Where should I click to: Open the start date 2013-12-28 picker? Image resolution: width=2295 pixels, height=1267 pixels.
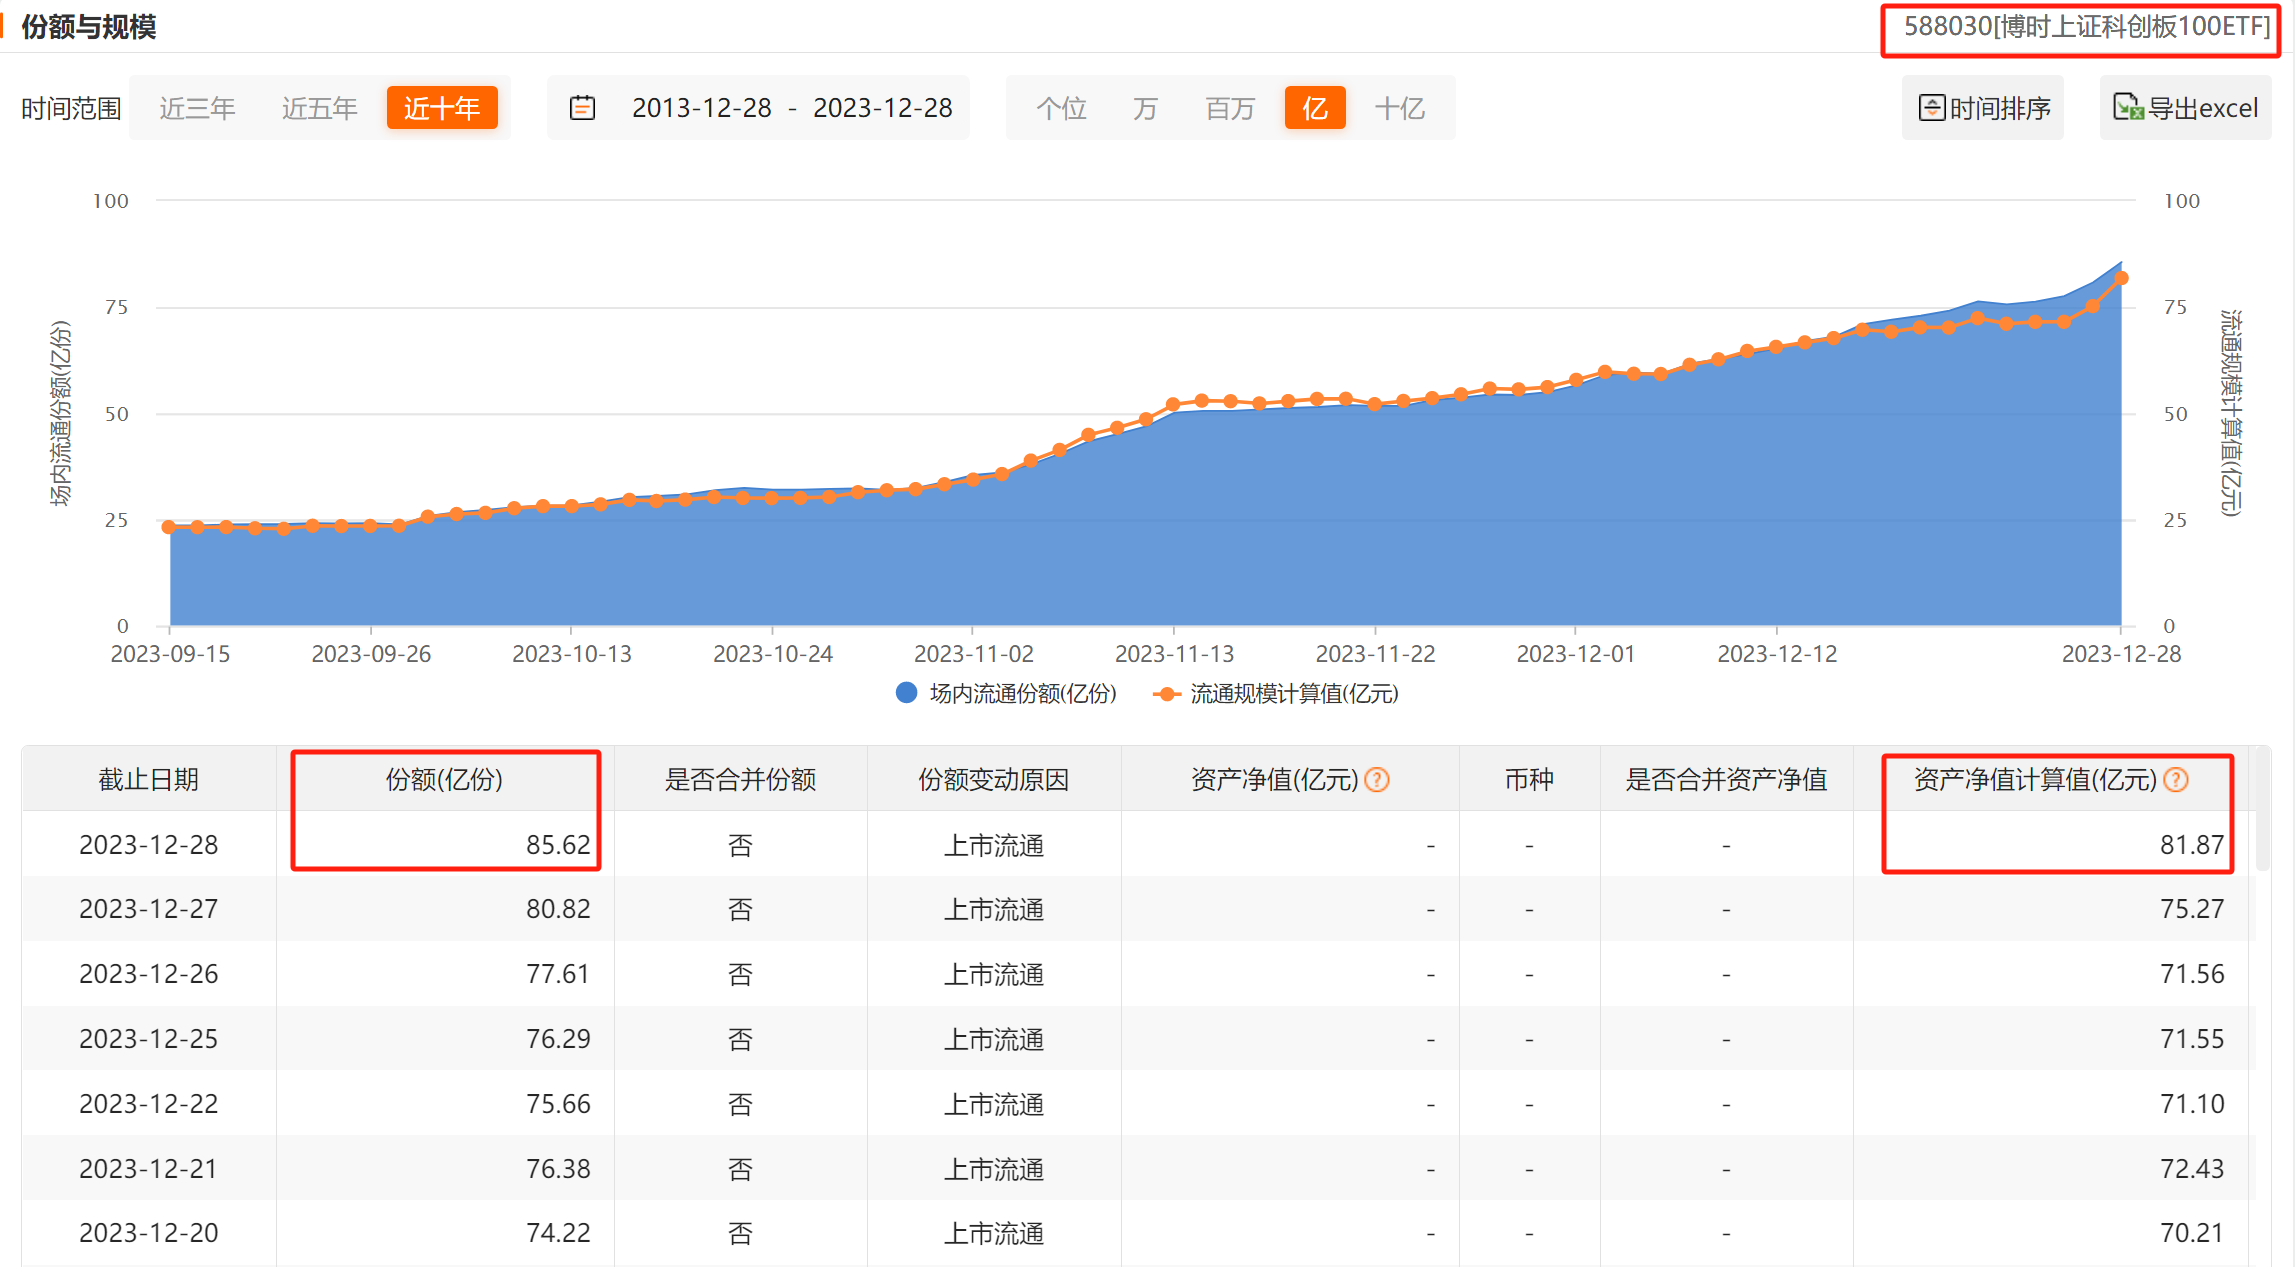point(701,108)
